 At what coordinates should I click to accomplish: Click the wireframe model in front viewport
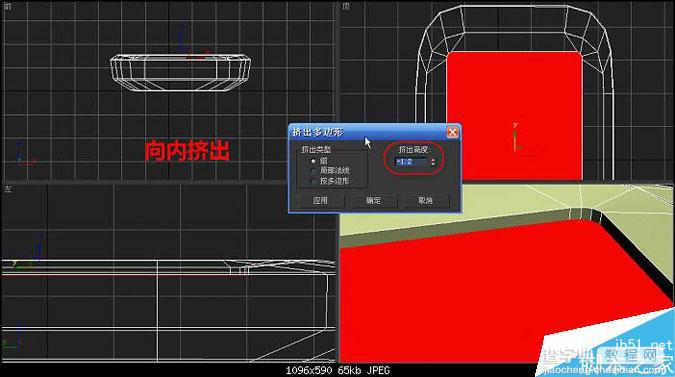click(180, 72)
